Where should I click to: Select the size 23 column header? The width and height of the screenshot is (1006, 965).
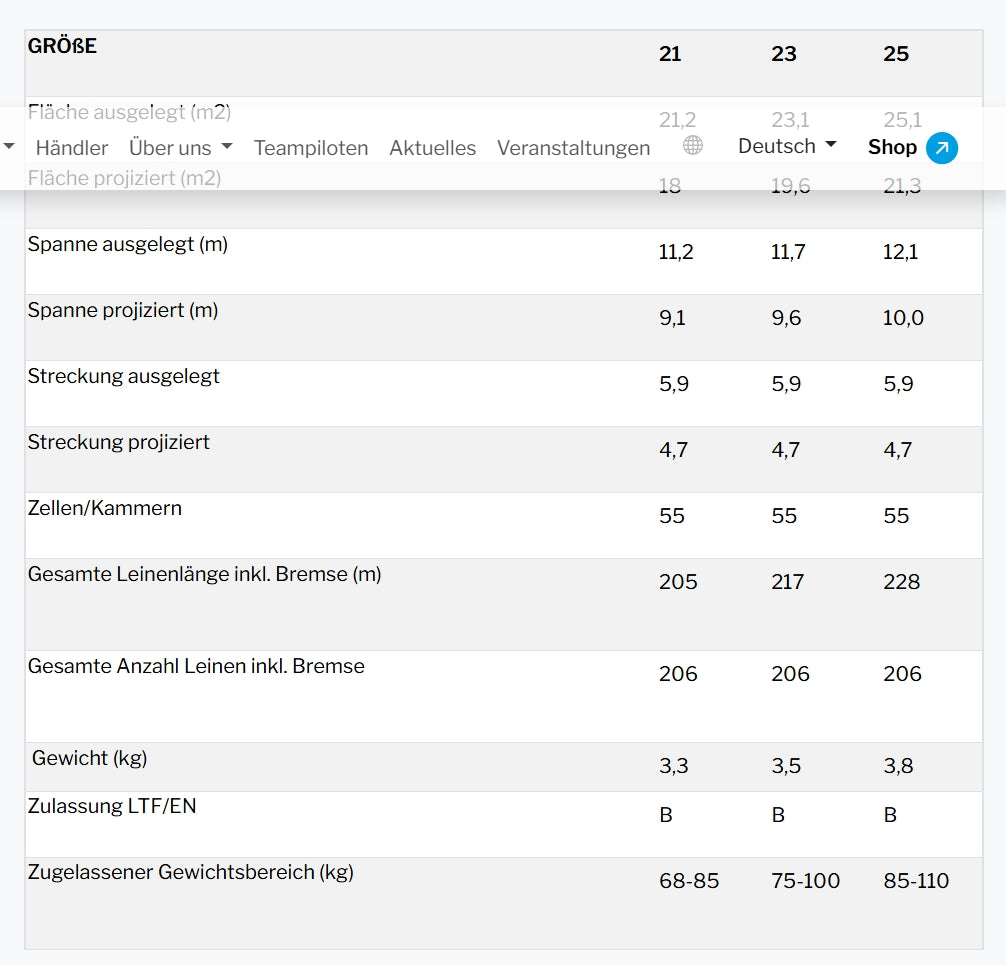click(784, 54)
